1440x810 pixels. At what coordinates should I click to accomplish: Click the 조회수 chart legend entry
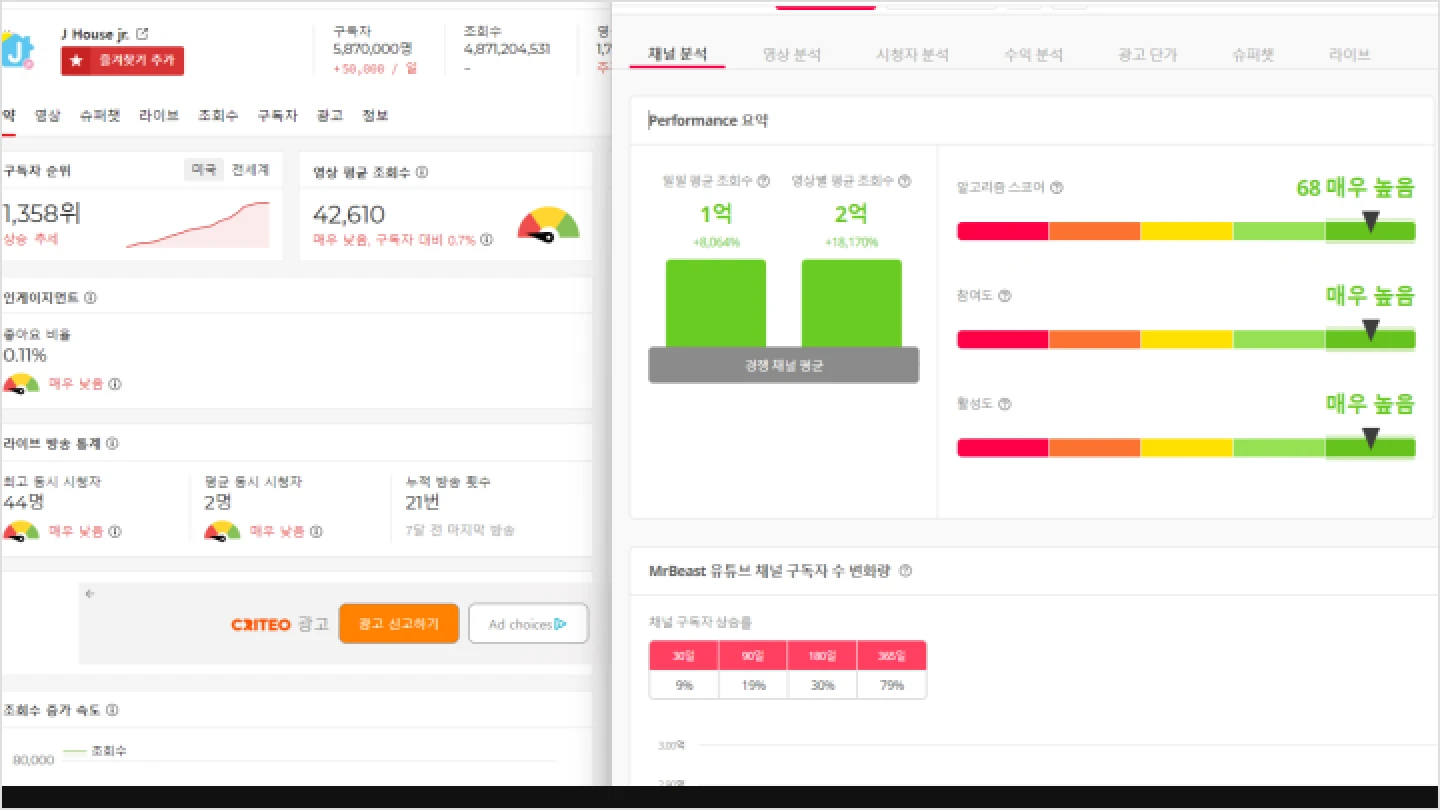95,751
